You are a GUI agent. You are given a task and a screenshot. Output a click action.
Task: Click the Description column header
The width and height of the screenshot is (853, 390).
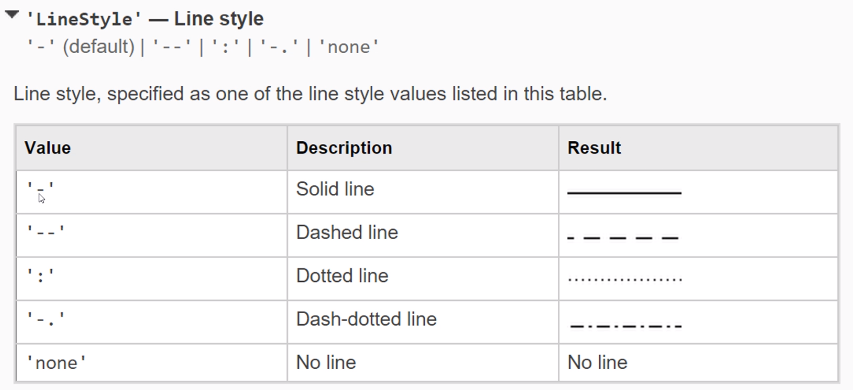(x=423, y=148)
